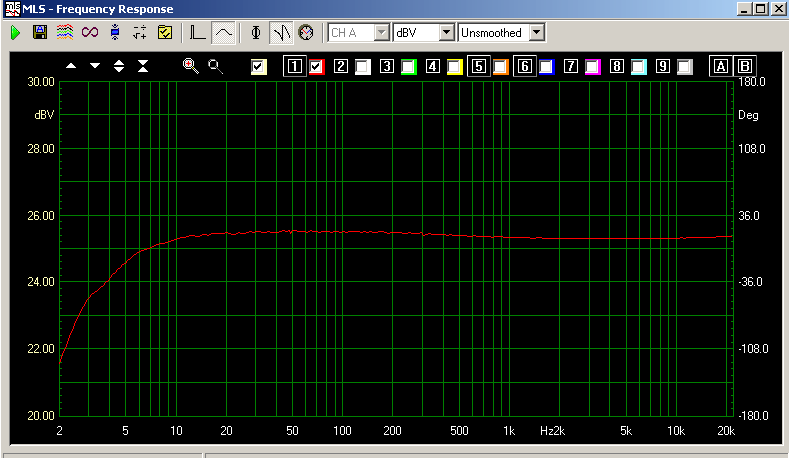Open the settings checklist folder icon
This screenshot has width=789, height=458.
click(x=165, y=33)
